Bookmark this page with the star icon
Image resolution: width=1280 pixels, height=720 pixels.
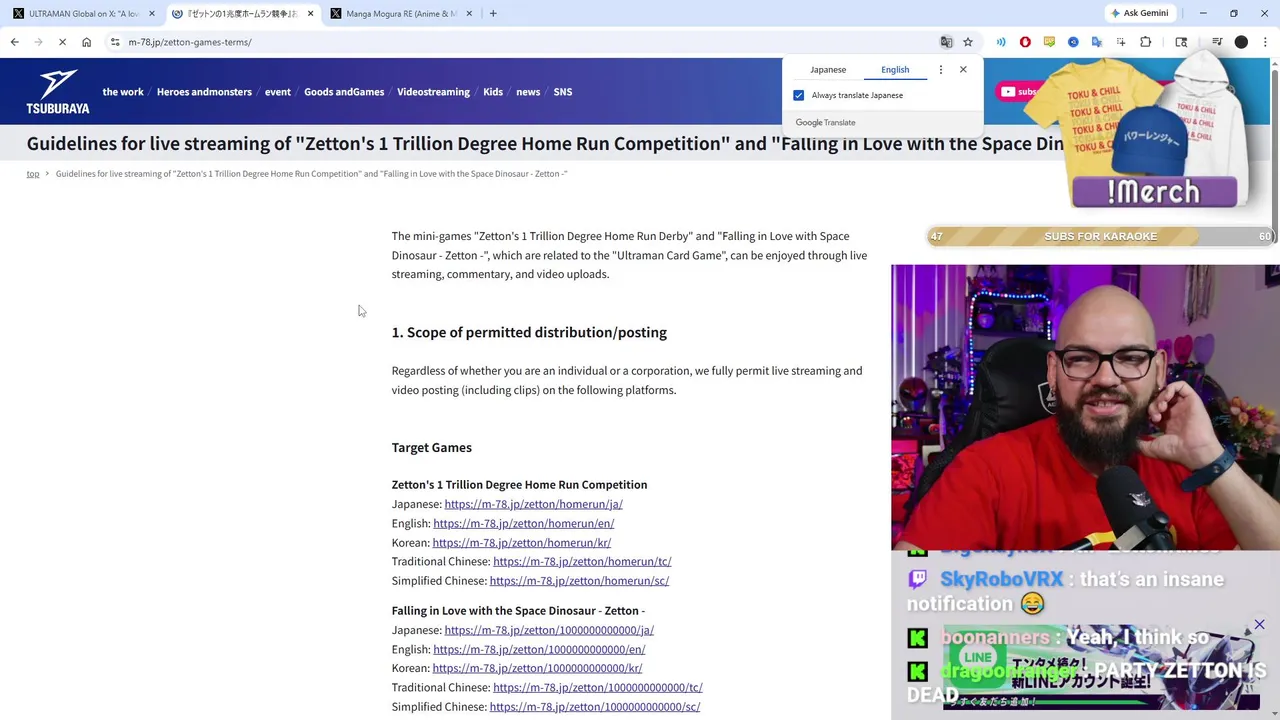(x=968, y=42)
